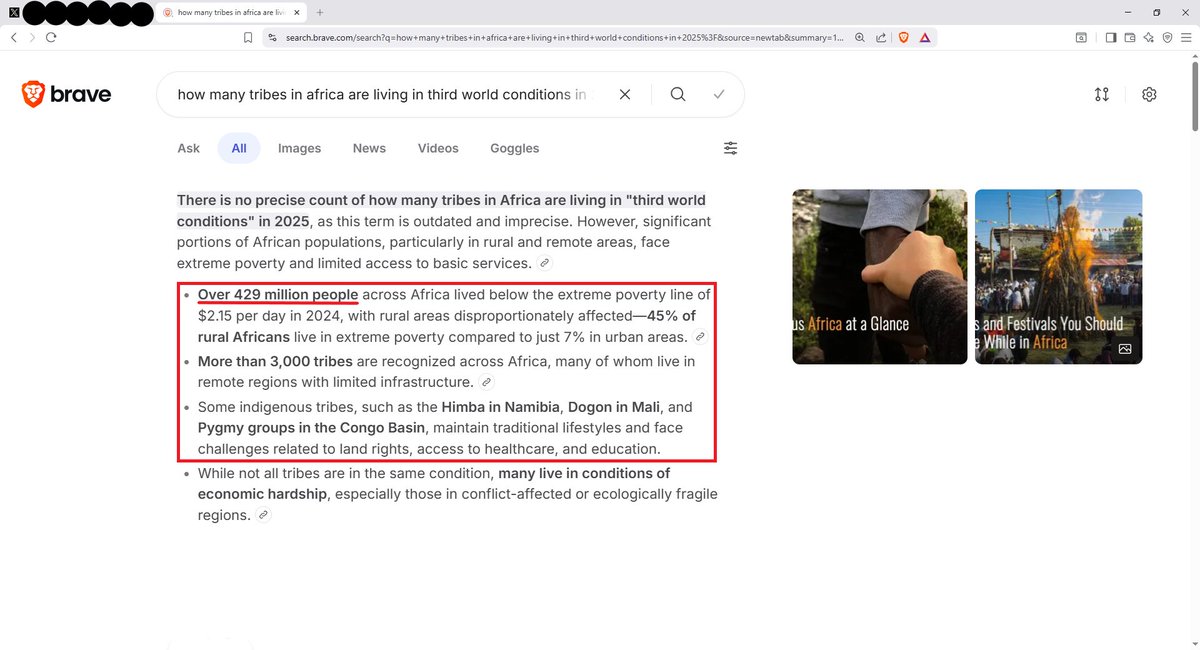Image resolution: width=1200 pixels, height=650 pixels.
Task: Close the Brave search tab
Action: click(x=297, y=13)
